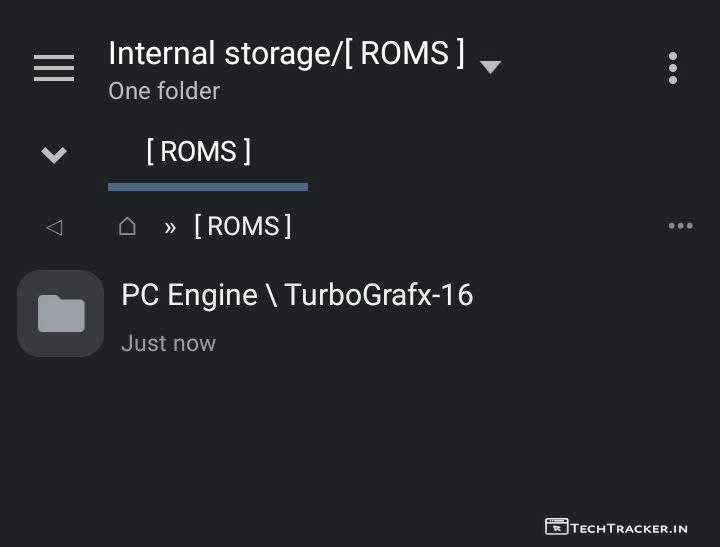This screenshot has width=720, height=547.
Task: Tap the "One folder" subtitle text
Action: [164, 91]
